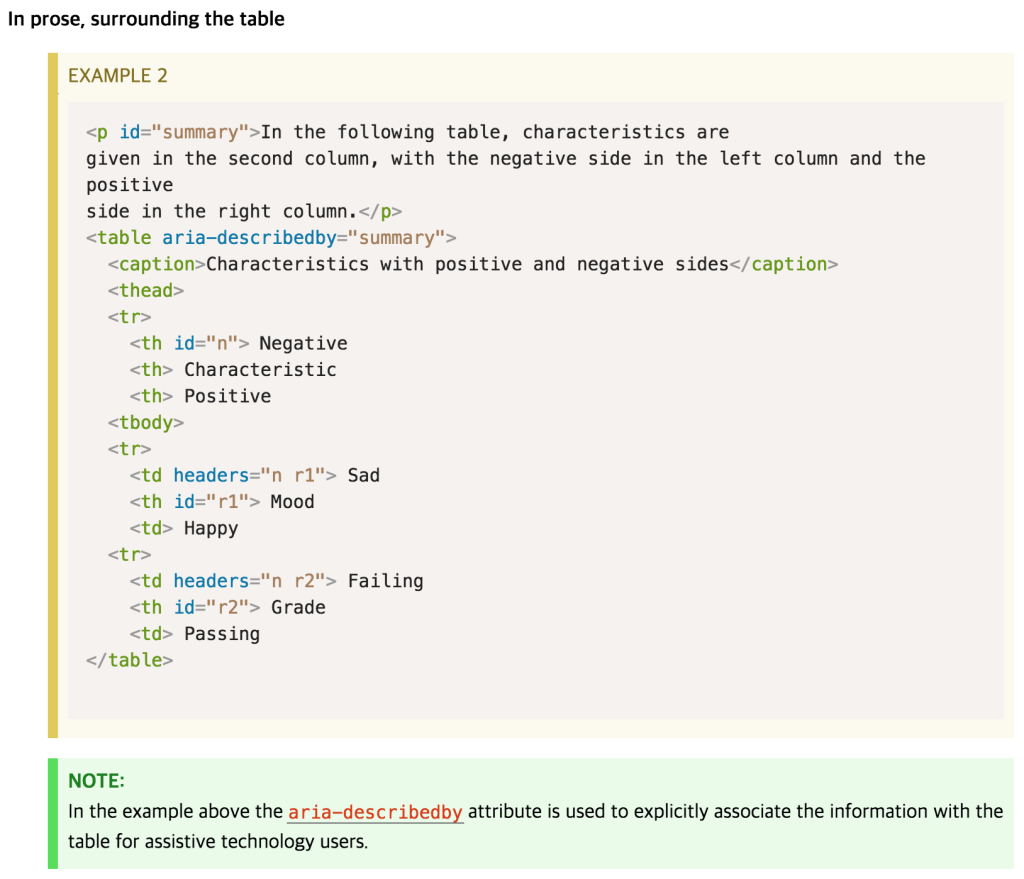Click the <thead> tag in the code
This screenshot has width=1024, height=879.
146,291
